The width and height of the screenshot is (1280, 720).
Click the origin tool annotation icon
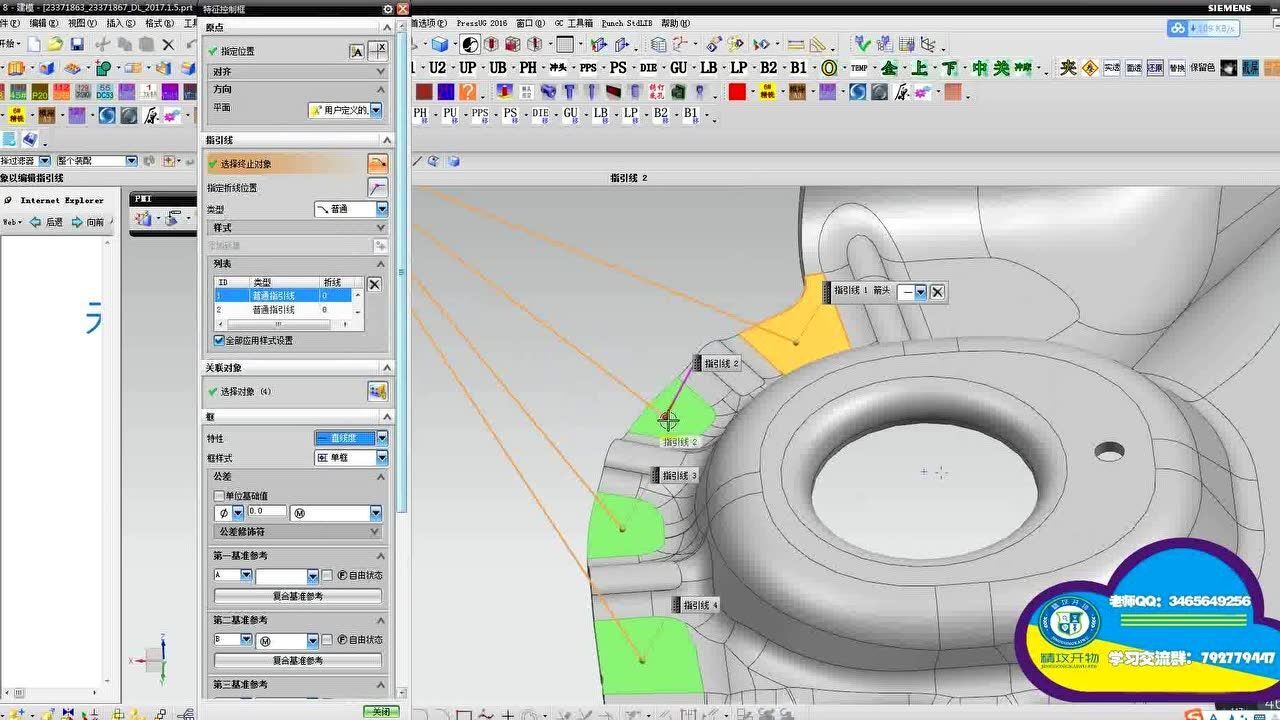pos(356,51)
